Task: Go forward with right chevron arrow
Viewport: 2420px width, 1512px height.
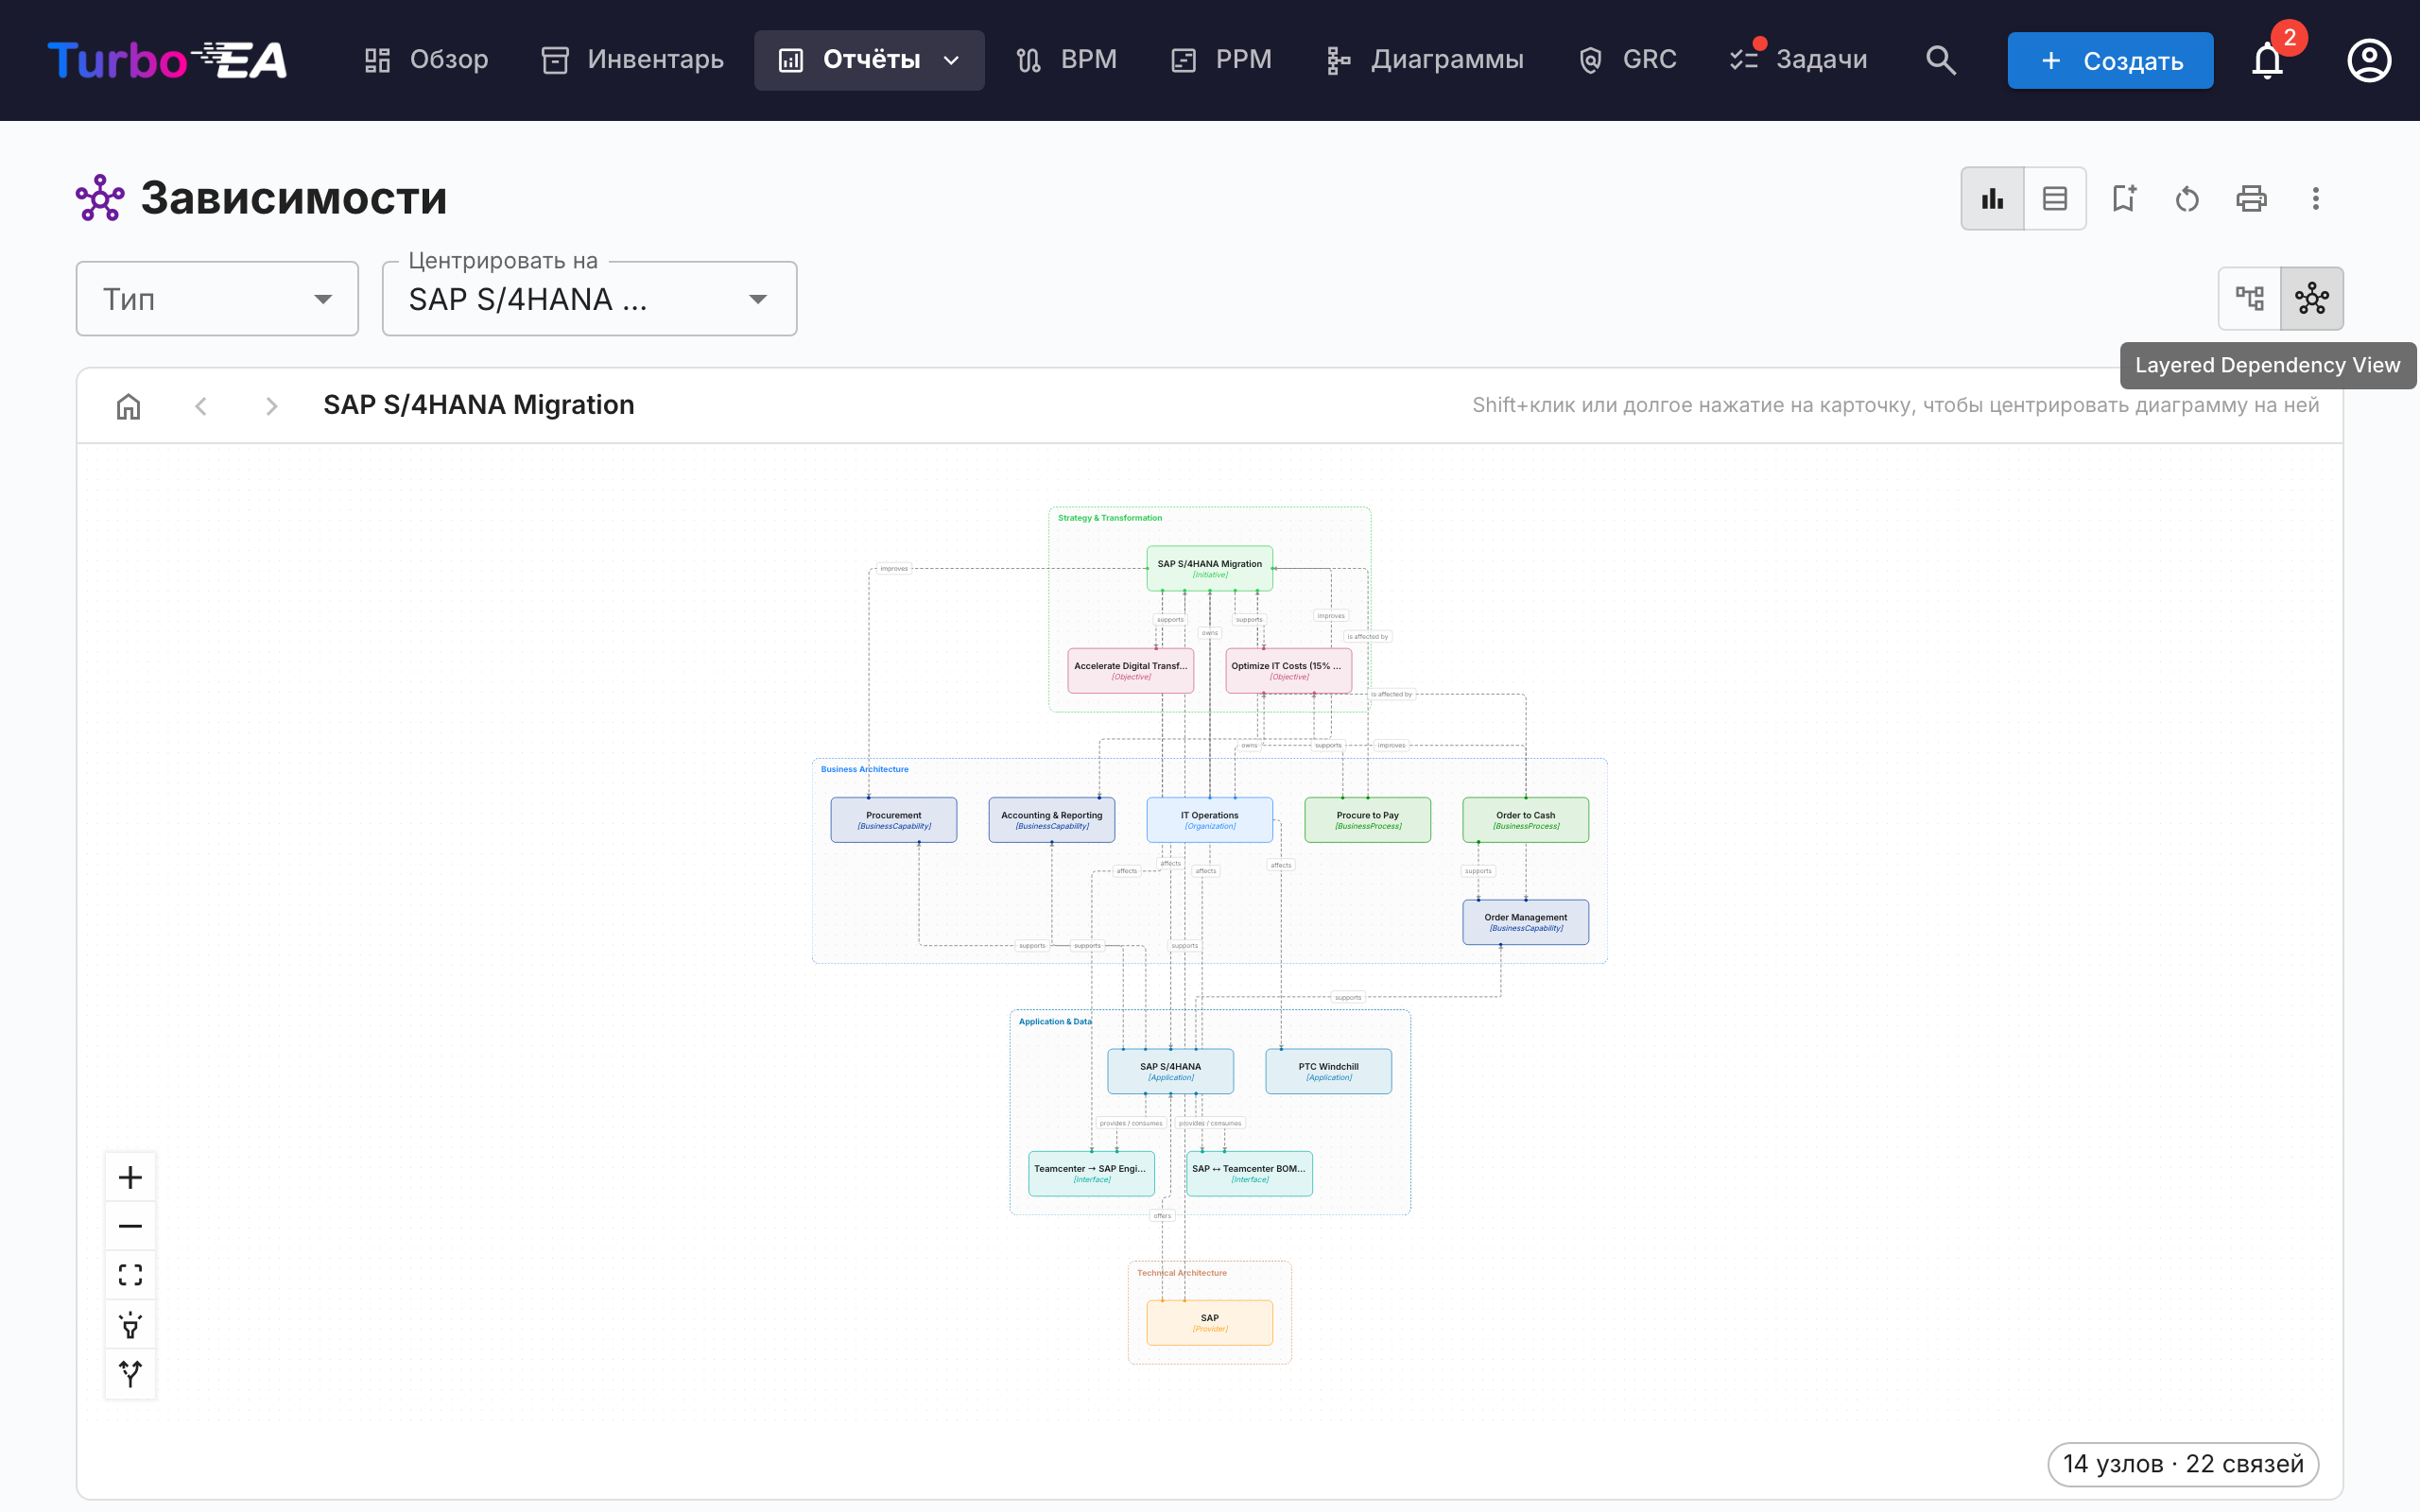Action: tap(271, 406)
